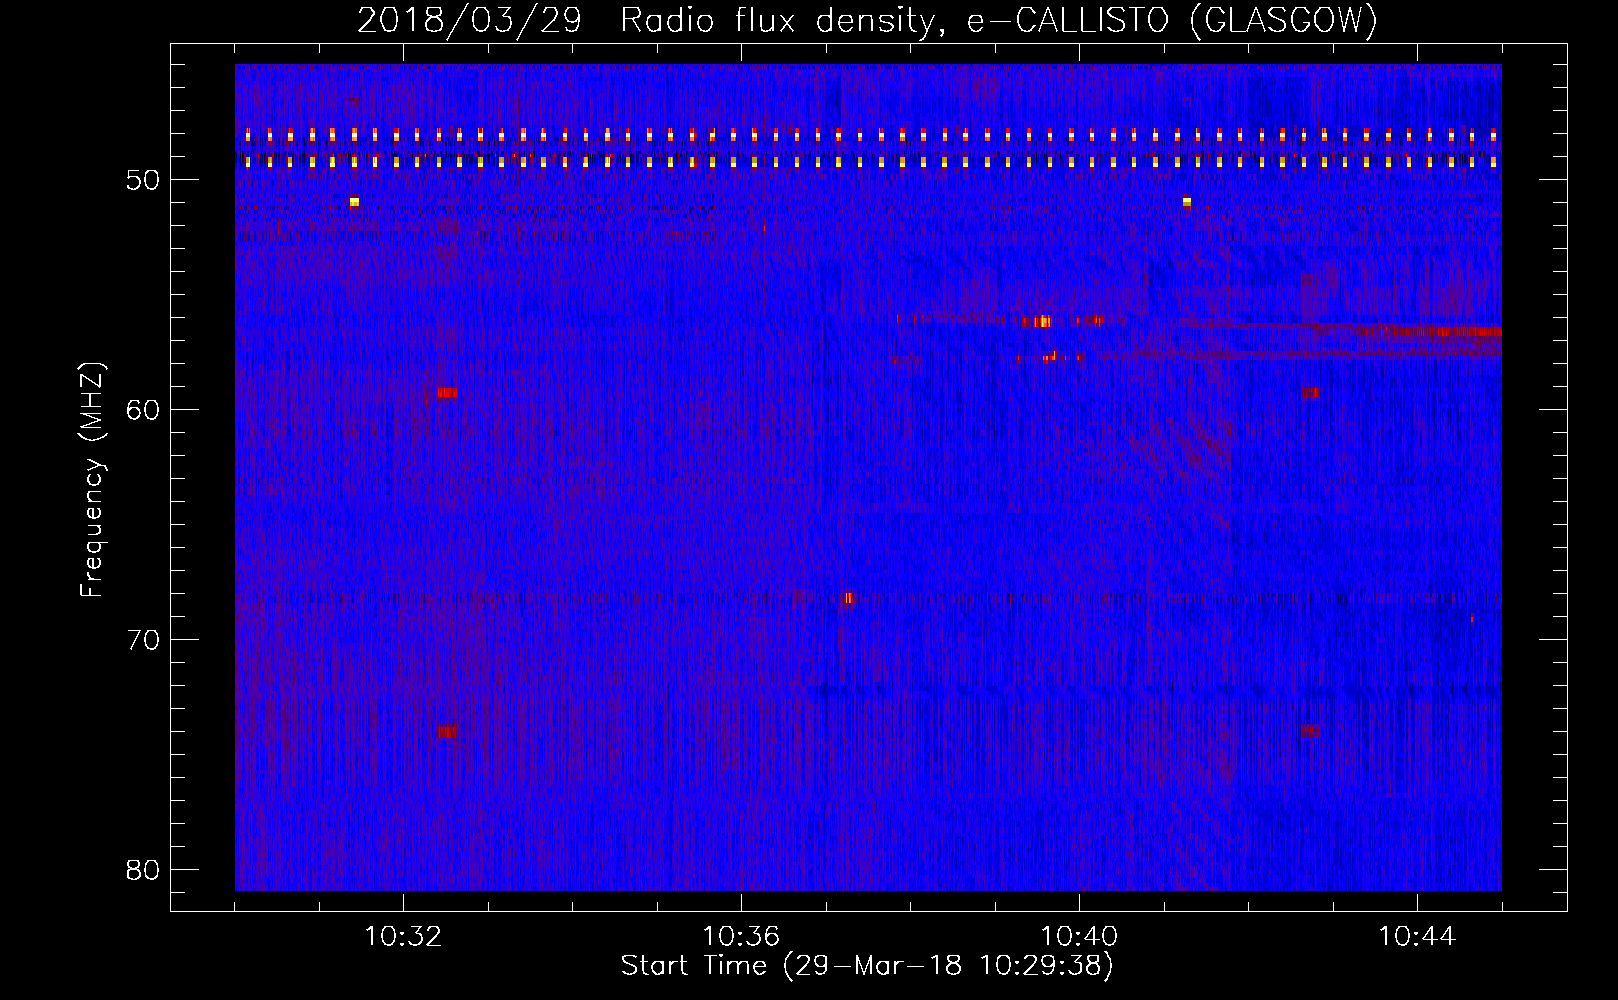This screenshot has height=1000, width=1618.
Task: Click the bright yellow burst near 10:39:30, 56 MHz
Action: (x=1043, y=321)
